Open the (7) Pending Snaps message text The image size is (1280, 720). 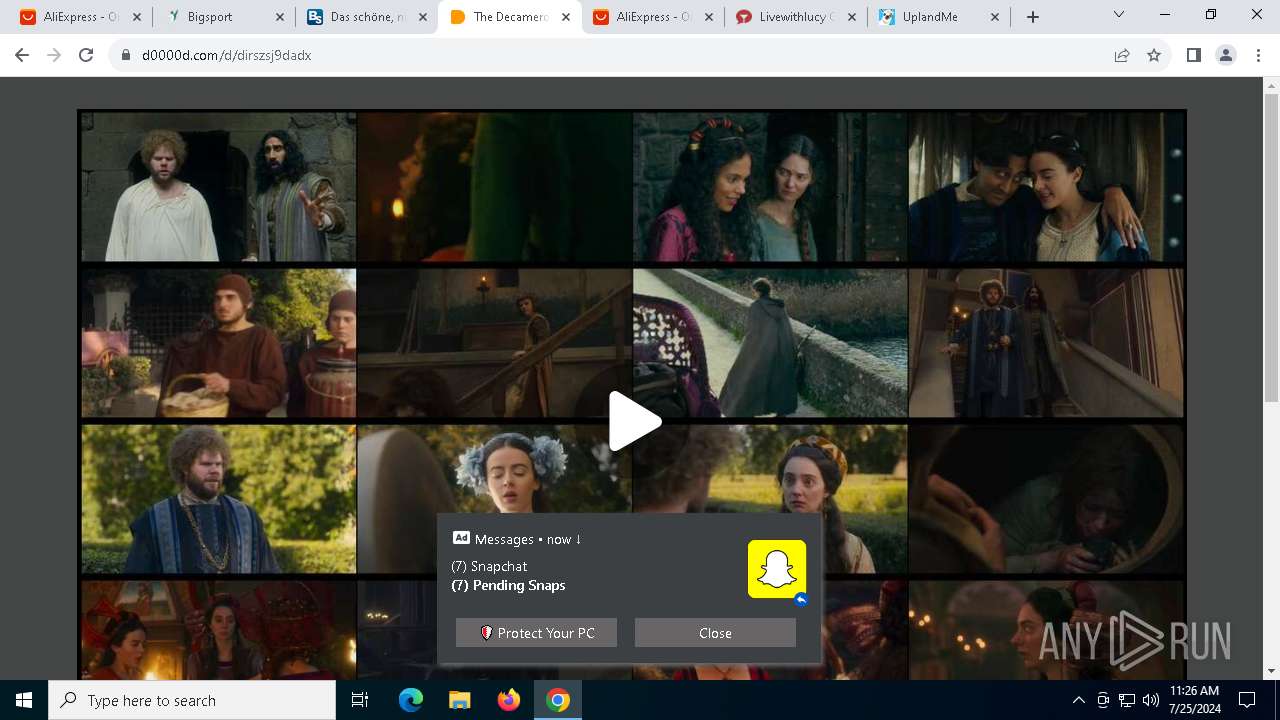509,585
